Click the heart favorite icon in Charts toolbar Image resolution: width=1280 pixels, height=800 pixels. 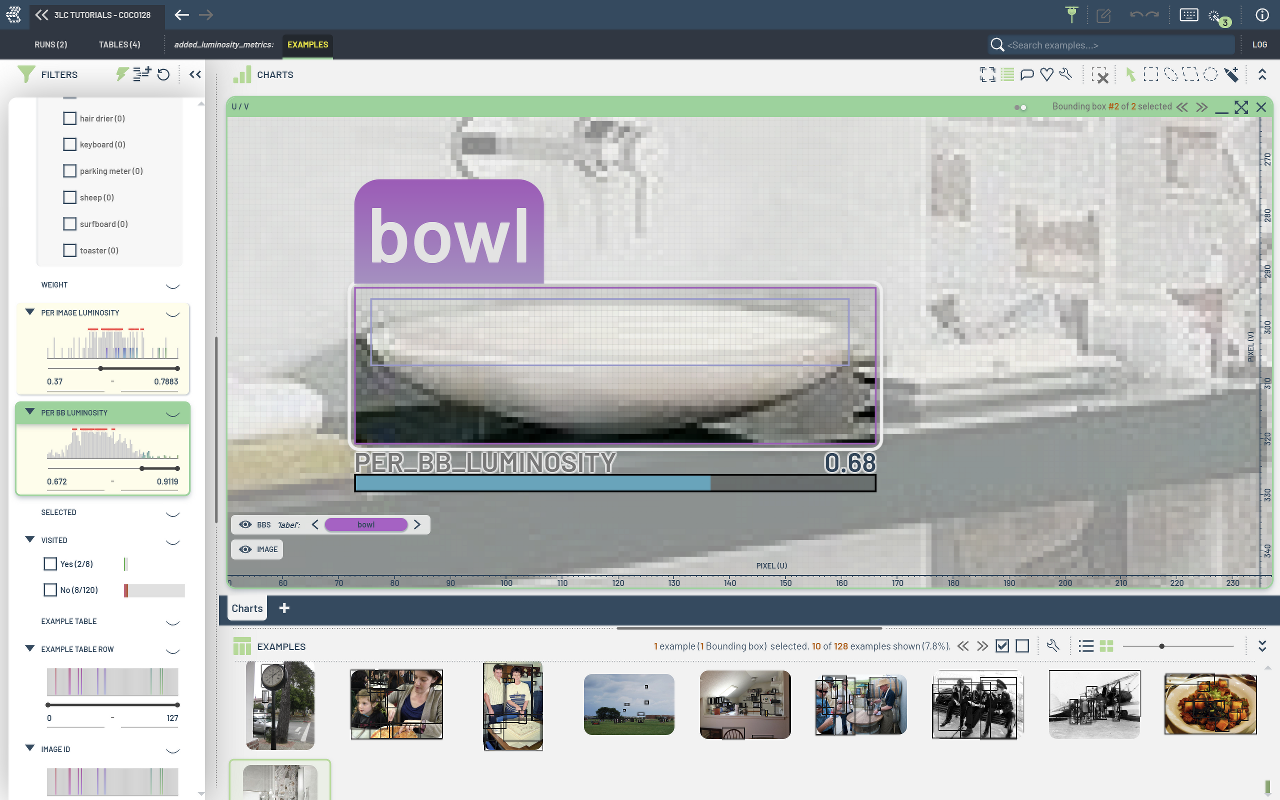pyautogui.click(x=1047, y=75)
